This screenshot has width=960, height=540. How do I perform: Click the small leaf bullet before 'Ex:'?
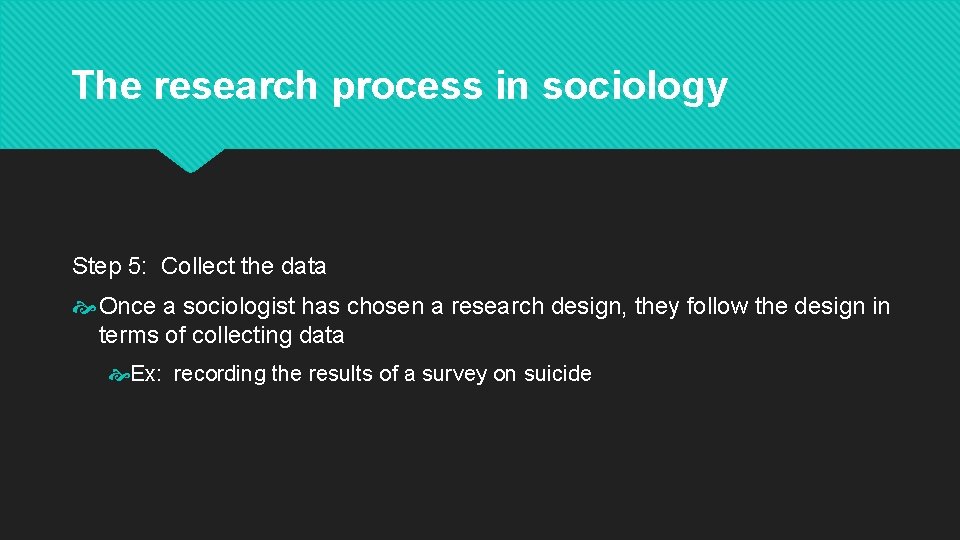[x=118, y=375]
